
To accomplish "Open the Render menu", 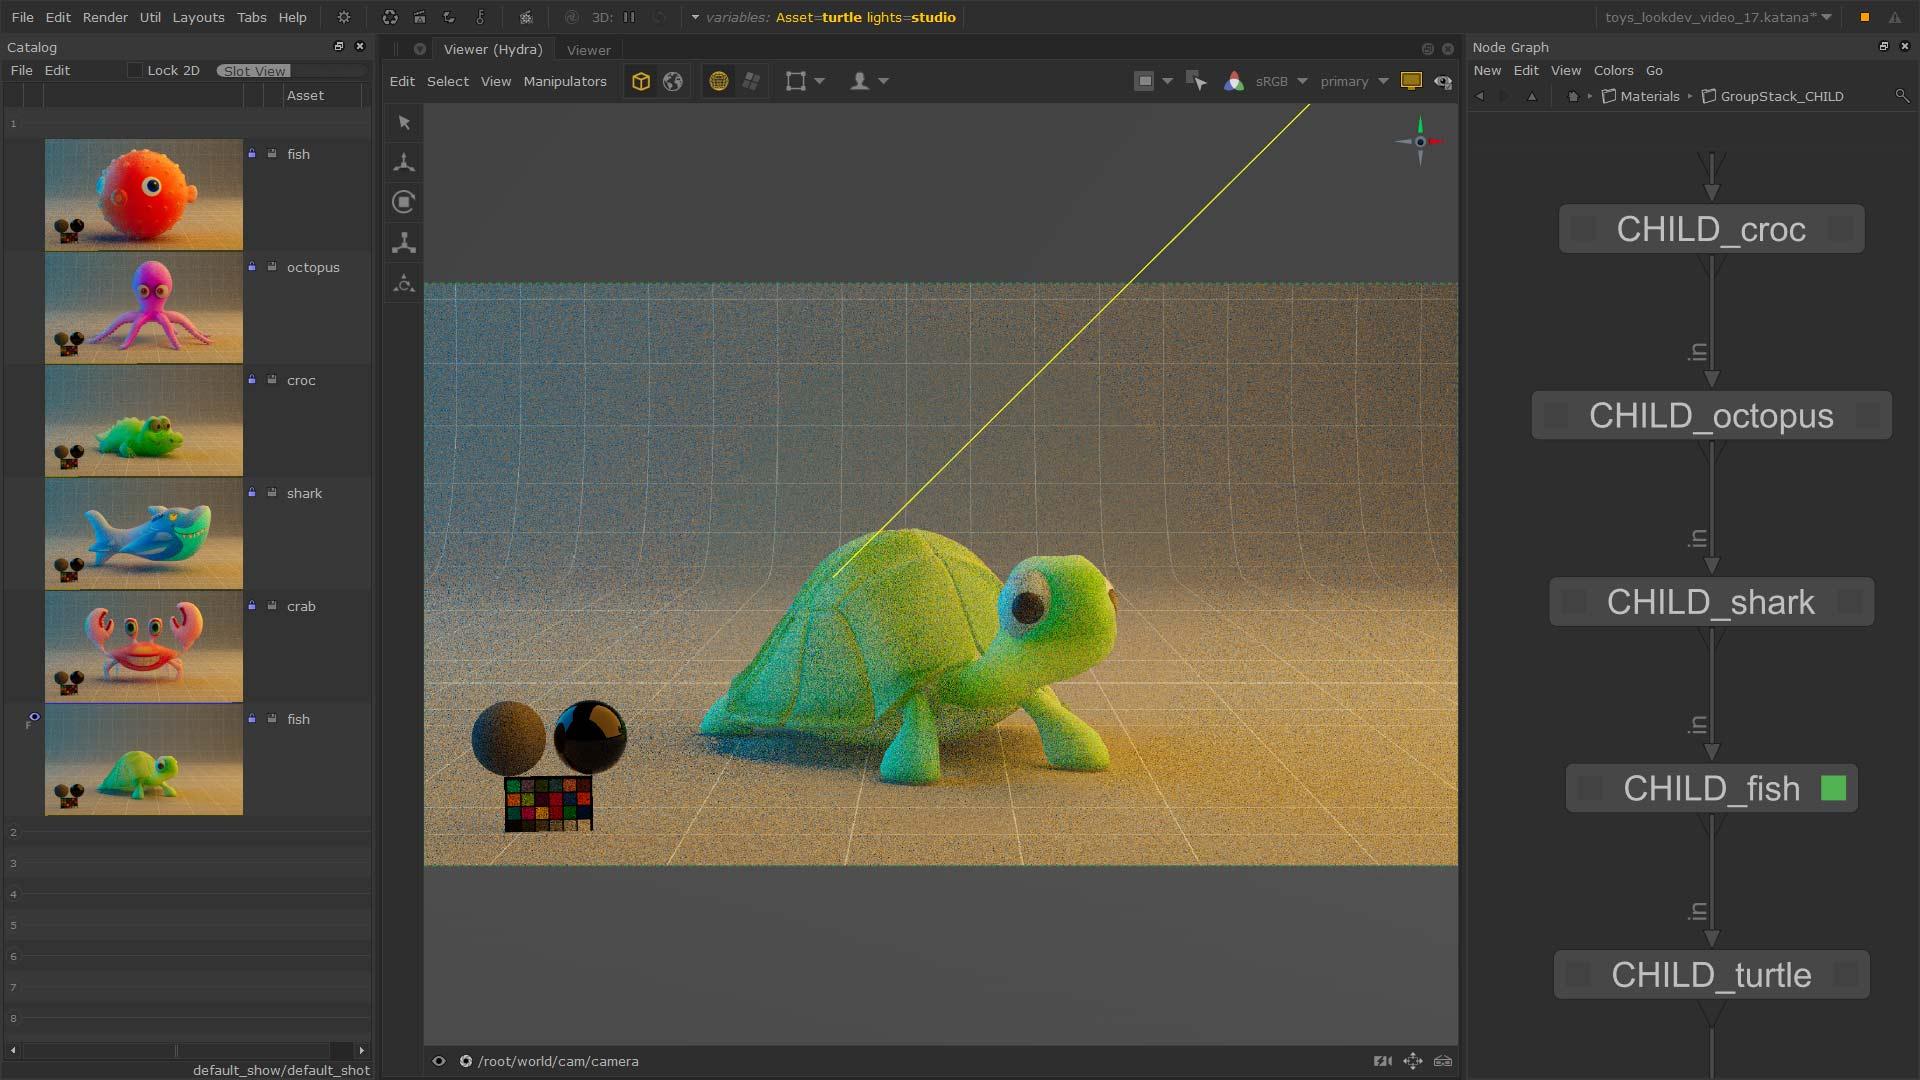I will click(105, 17).
